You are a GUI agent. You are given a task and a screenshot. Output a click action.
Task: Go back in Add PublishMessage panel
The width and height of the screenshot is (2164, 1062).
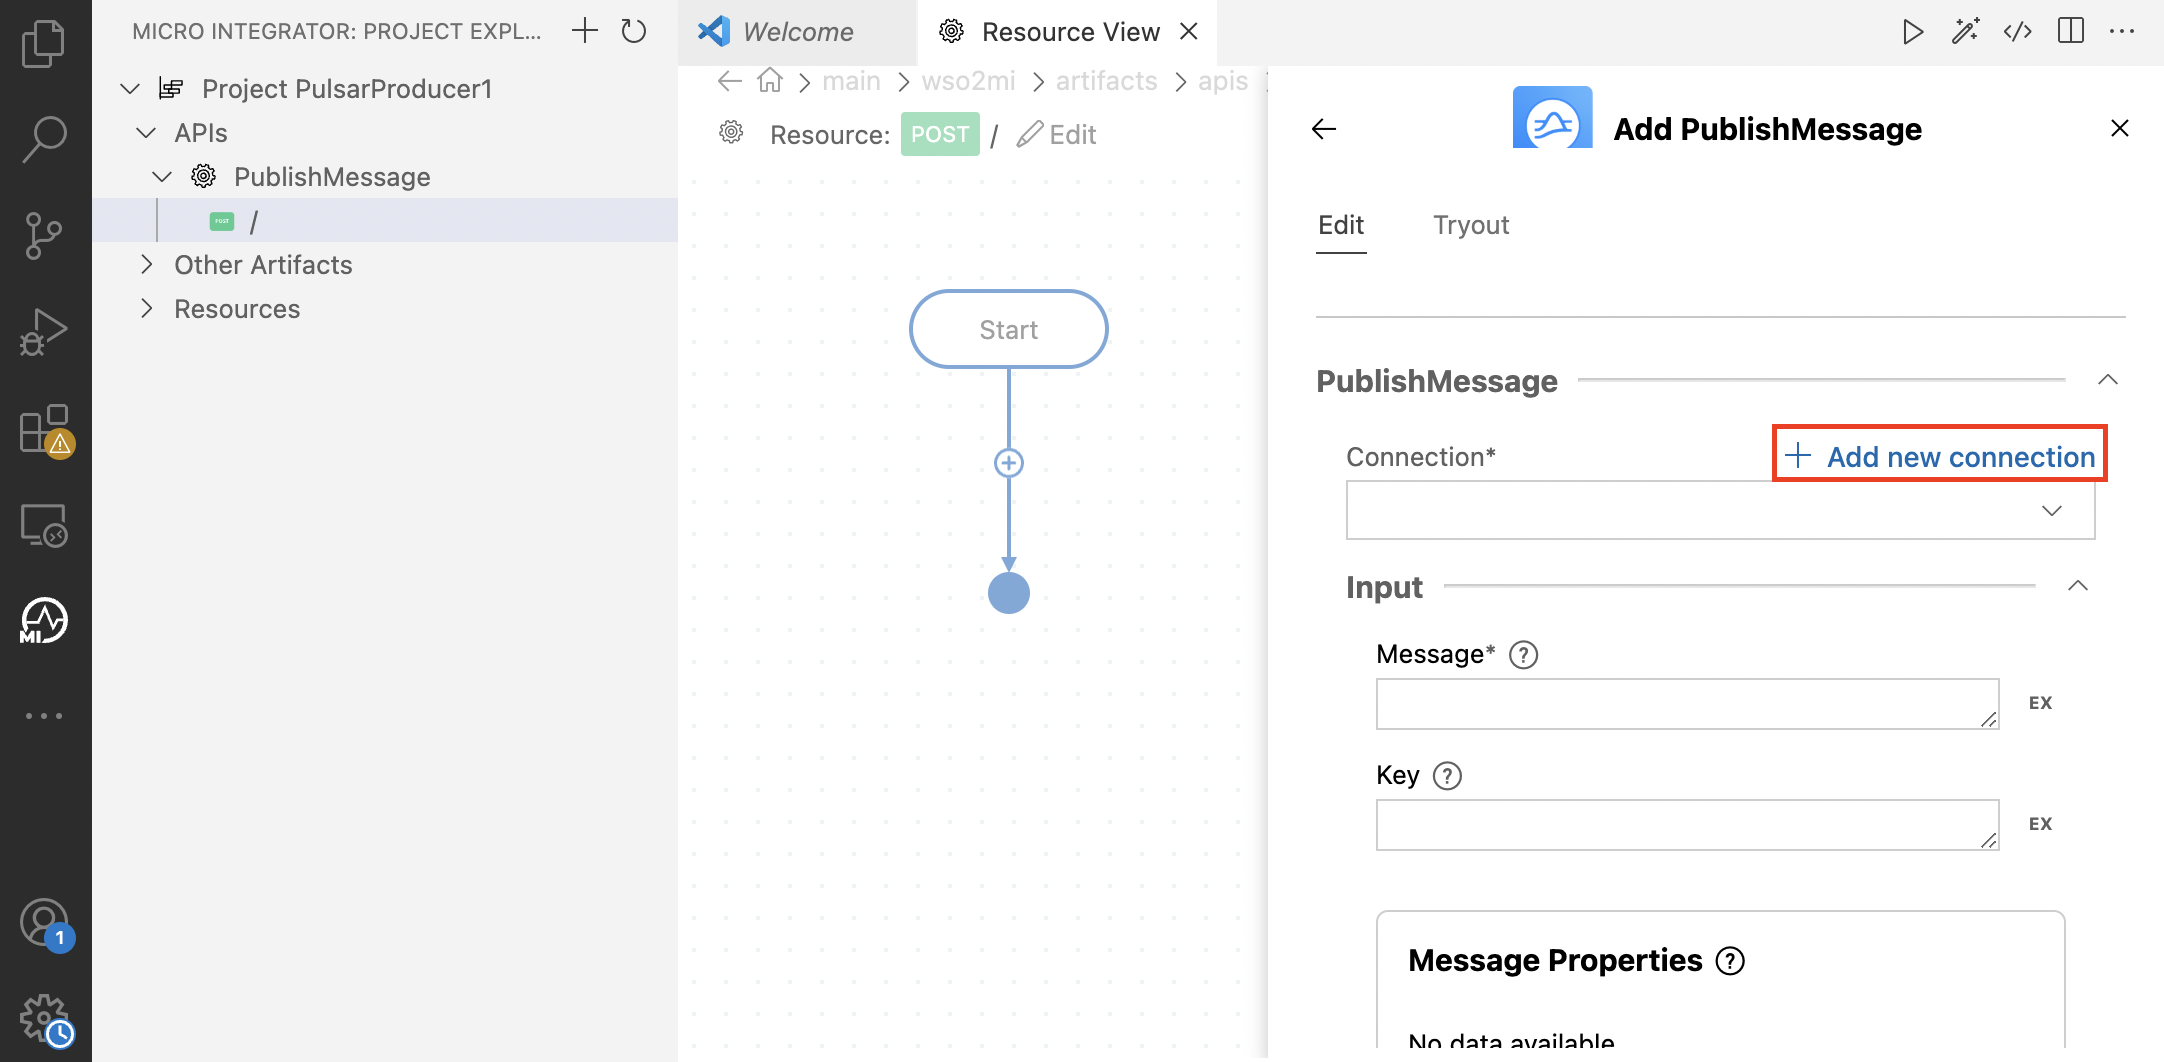pyautogui.click(x=1324, y=129)
